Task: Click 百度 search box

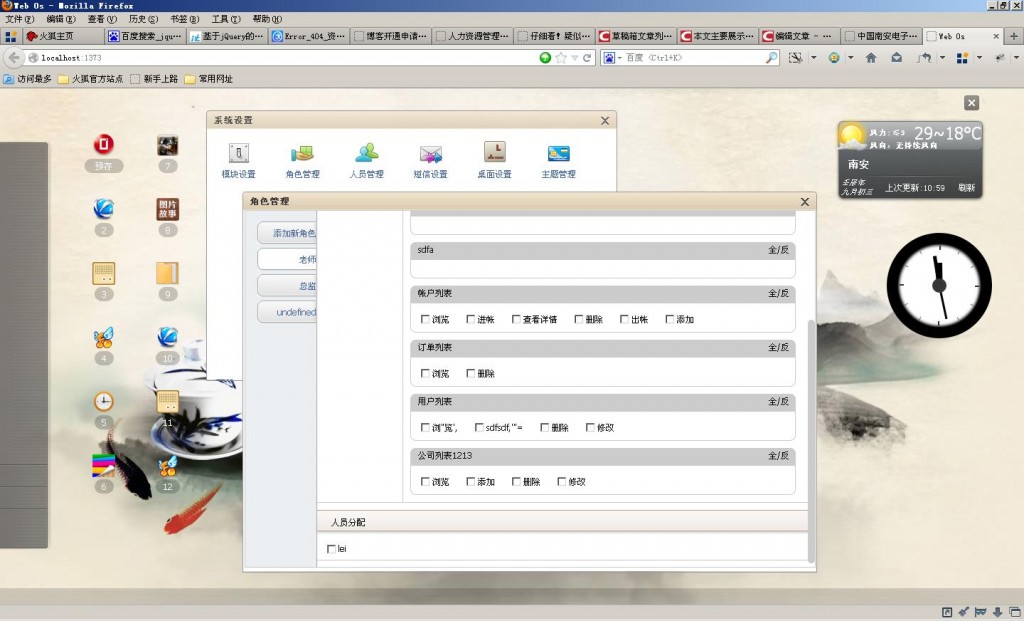Action: tap(694, 57)
